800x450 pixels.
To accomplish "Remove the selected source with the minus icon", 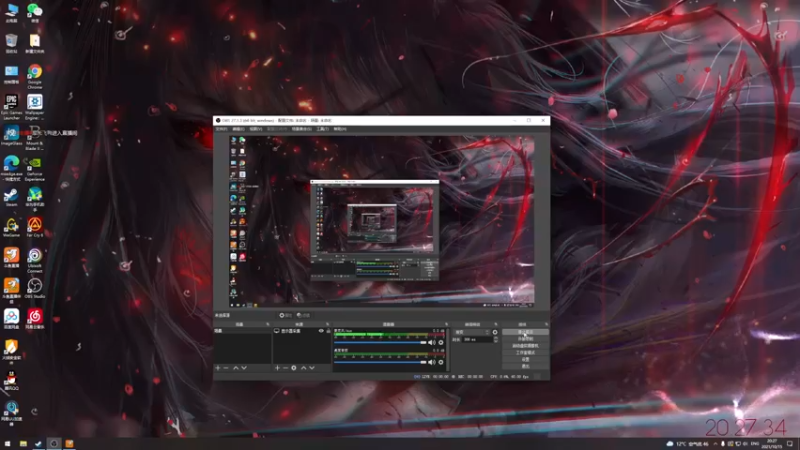I will (x=285, y=368).
